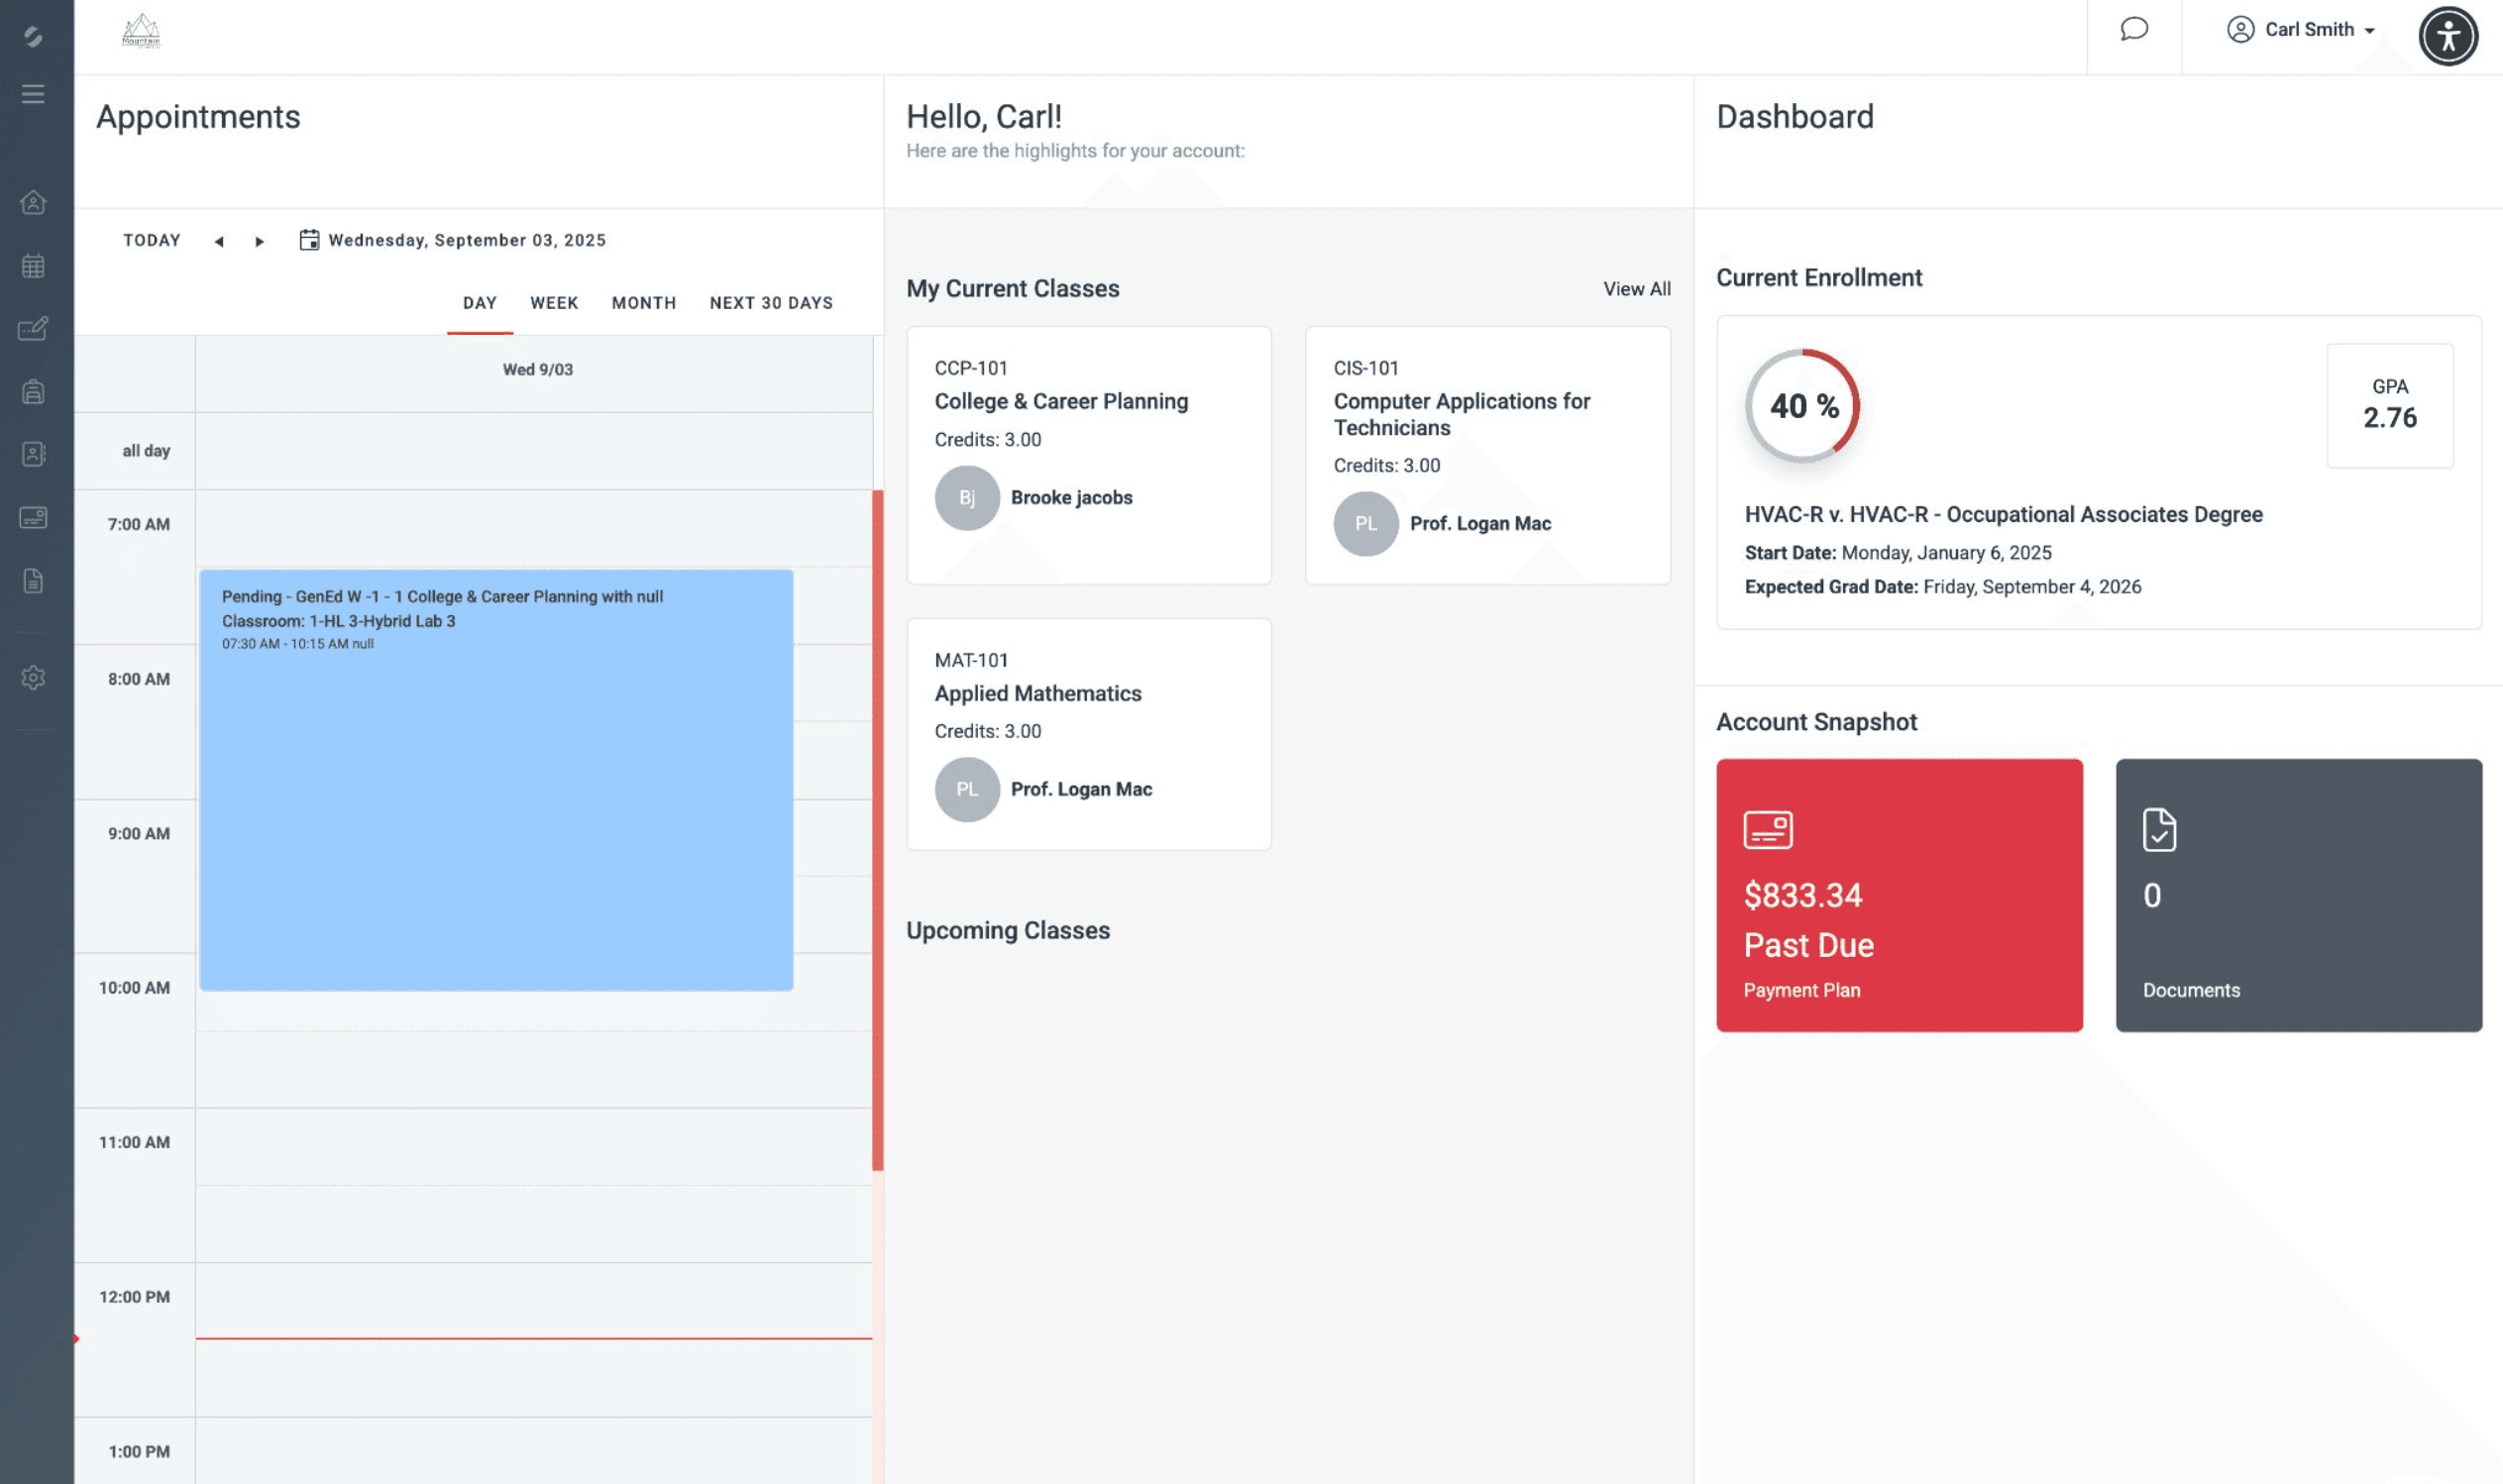The width and height of the screenshot is (2503, 1484).
Task: Open settings gear in sidebar
Action: [33, 678]
